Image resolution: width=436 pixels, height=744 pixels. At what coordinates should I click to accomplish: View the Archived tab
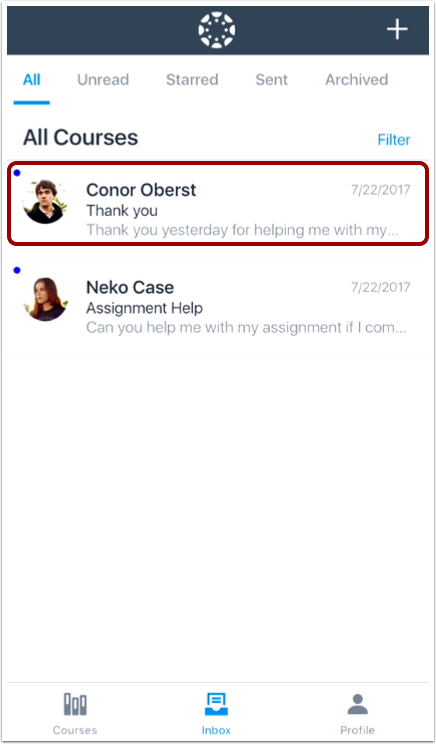[x=357, y=79]
